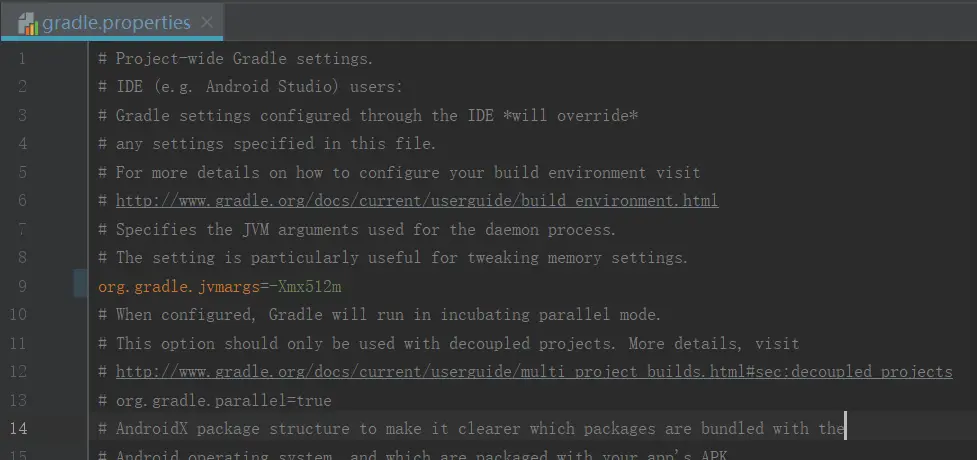977x460 pixels.
Task: Click the 'will override' comment line
Action: (x=368, y=116)
